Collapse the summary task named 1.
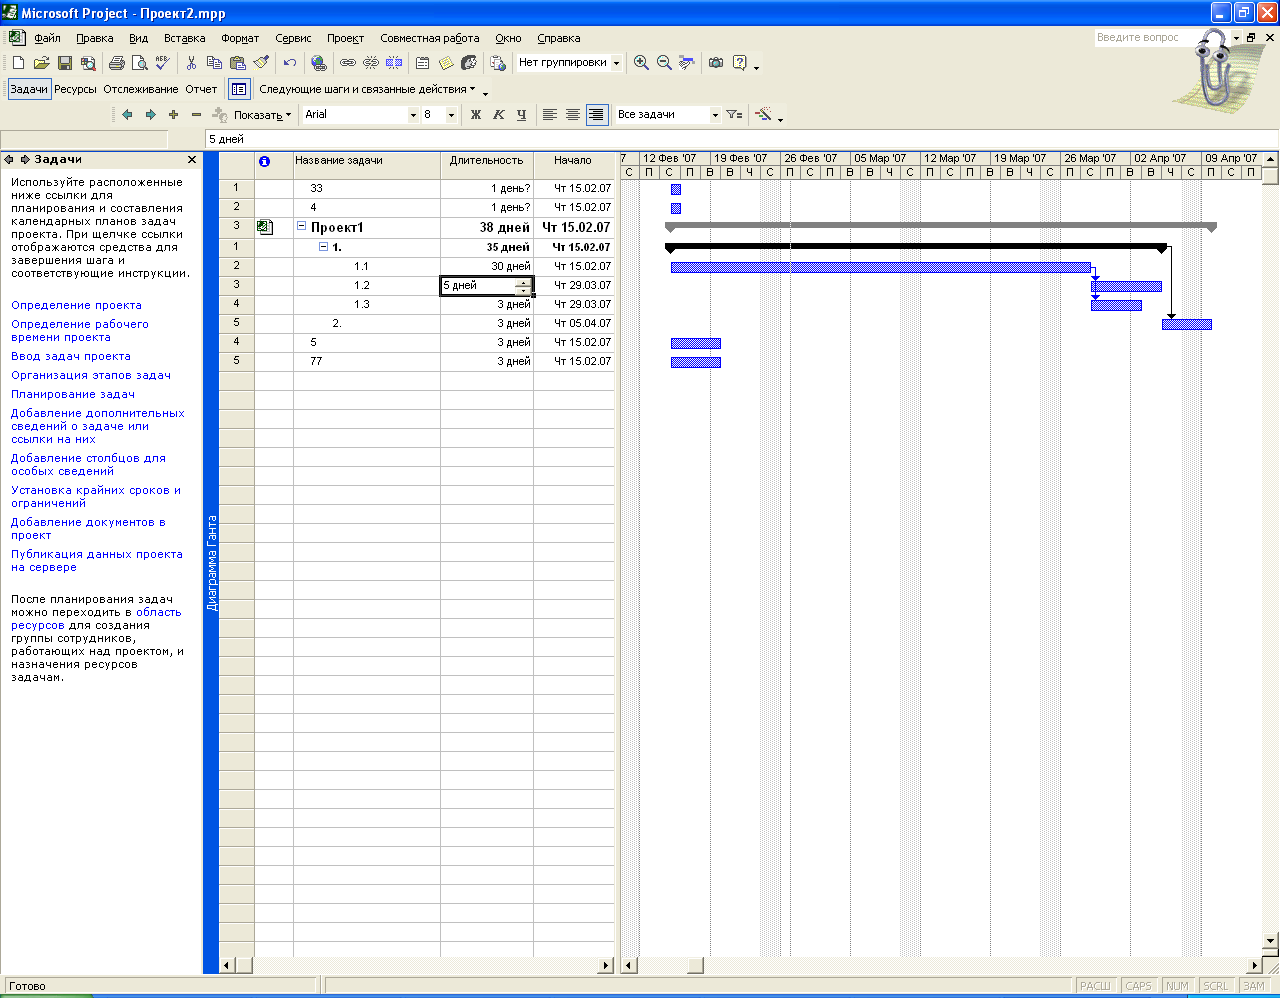This screenshot has width=1280, height=998. click(324, 246)
